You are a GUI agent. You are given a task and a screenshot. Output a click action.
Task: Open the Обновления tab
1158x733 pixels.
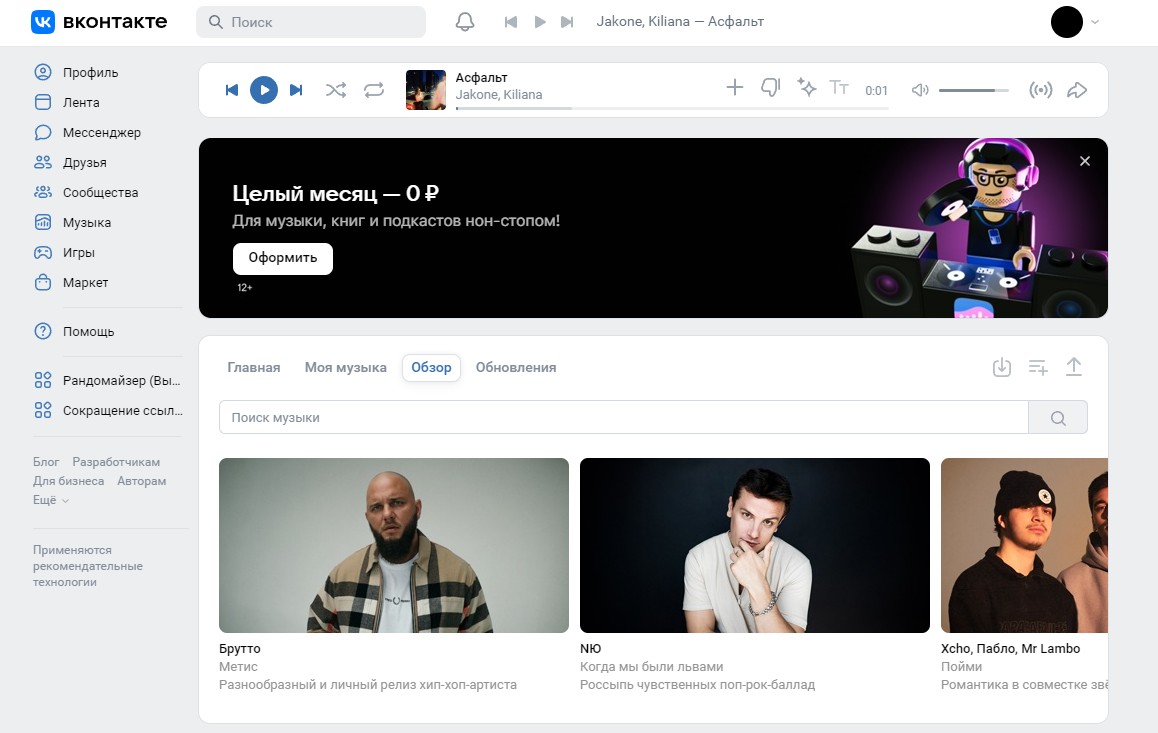[x=516, y=367]
